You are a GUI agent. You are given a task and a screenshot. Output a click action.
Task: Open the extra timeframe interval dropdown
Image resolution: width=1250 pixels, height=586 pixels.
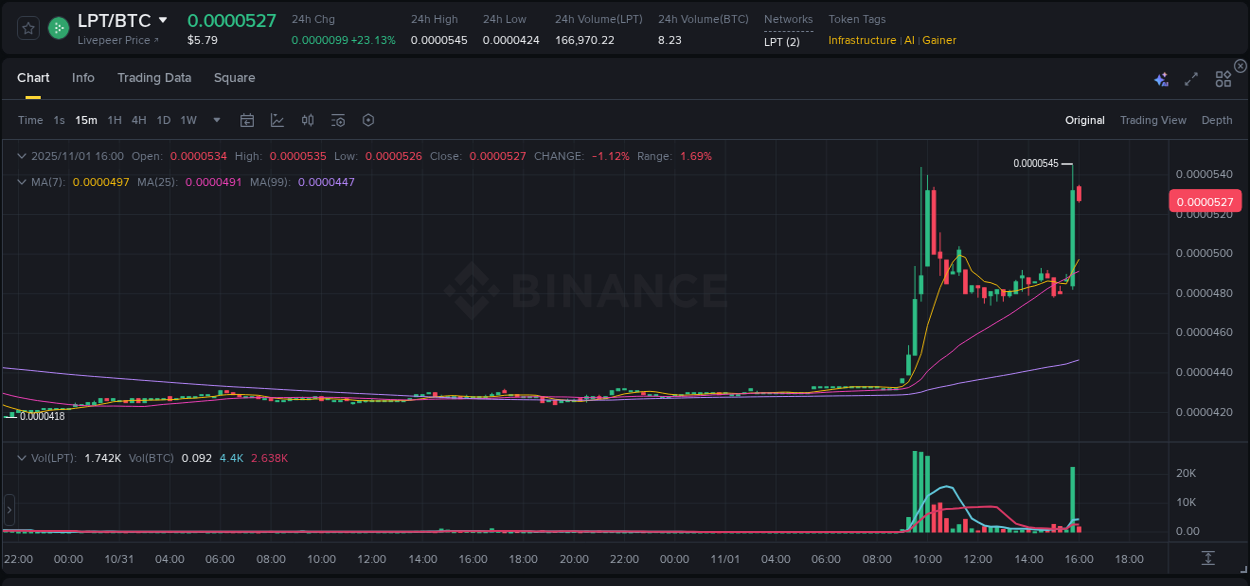click(x=215, y=120)
